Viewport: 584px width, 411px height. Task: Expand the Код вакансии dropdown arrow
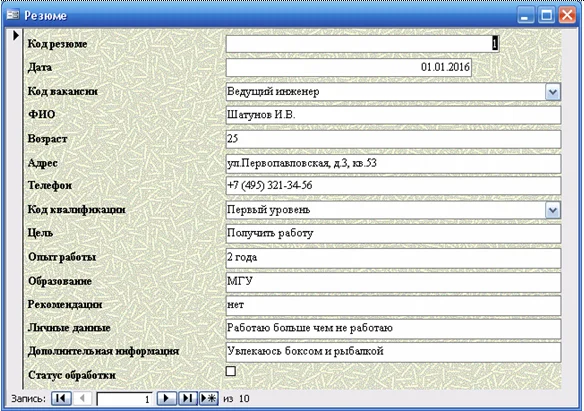click(553, 92)
